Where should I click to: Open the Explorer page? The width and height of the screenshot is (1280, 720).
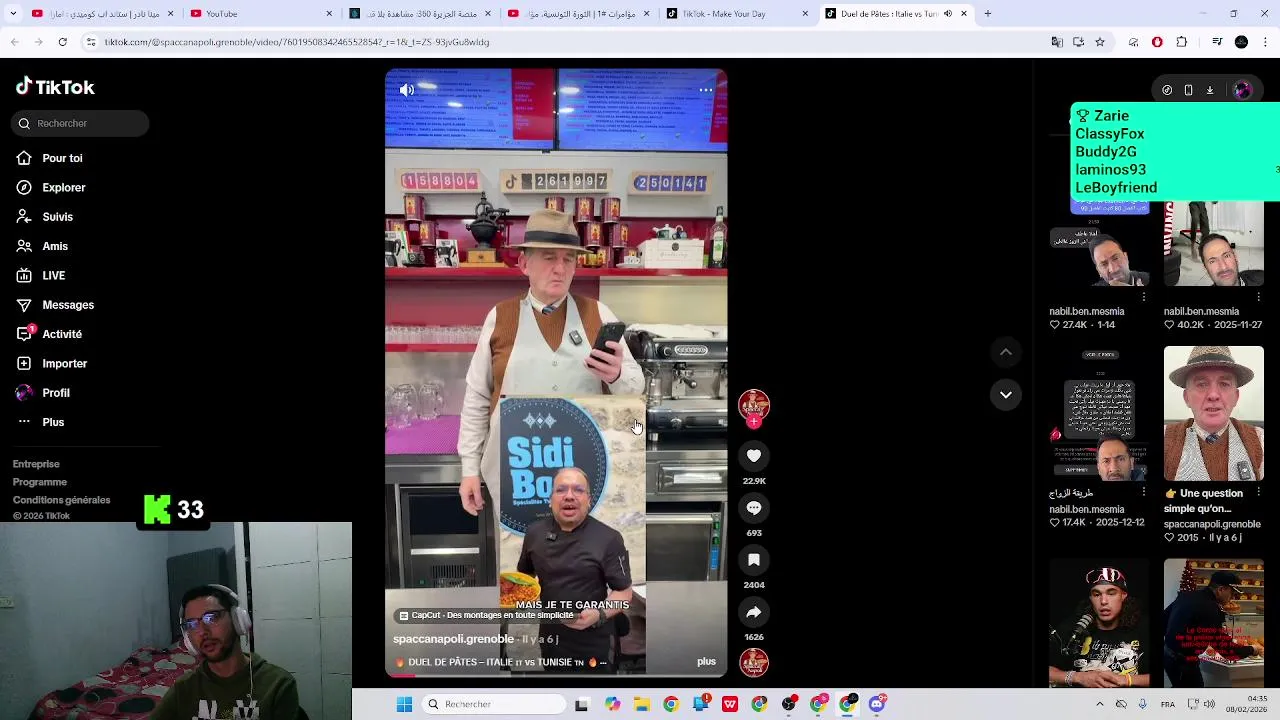click(x=51, y=187)
